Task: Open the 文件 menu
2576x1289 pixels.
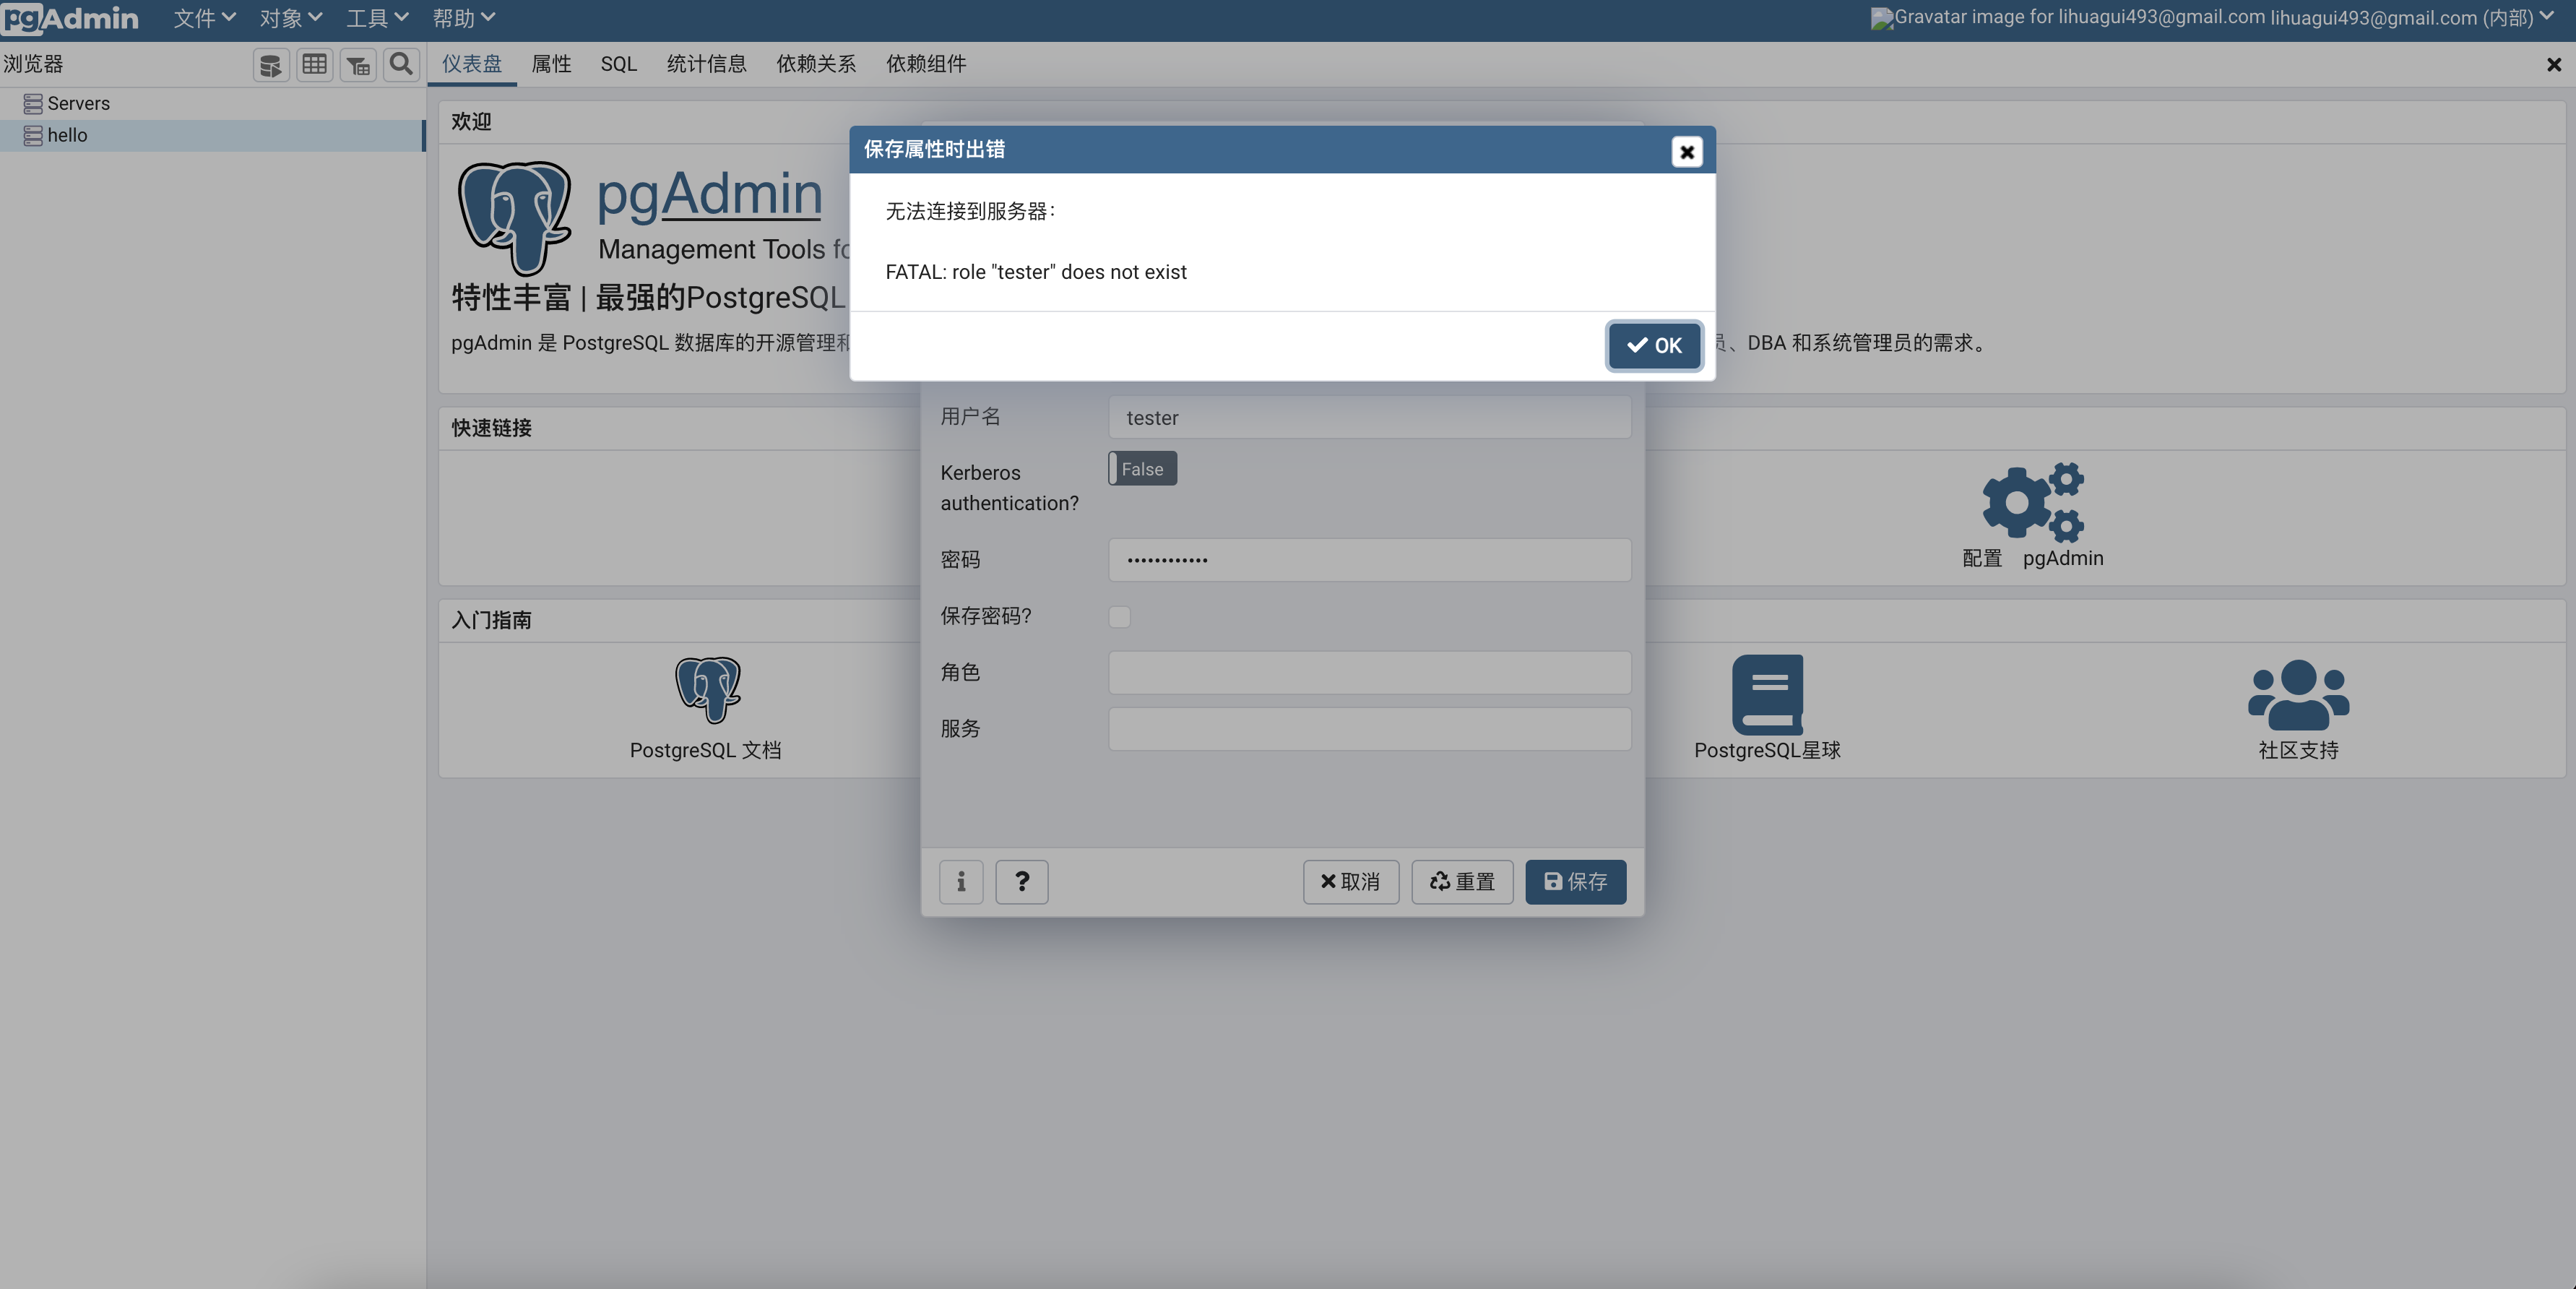Action: (204, 18)
